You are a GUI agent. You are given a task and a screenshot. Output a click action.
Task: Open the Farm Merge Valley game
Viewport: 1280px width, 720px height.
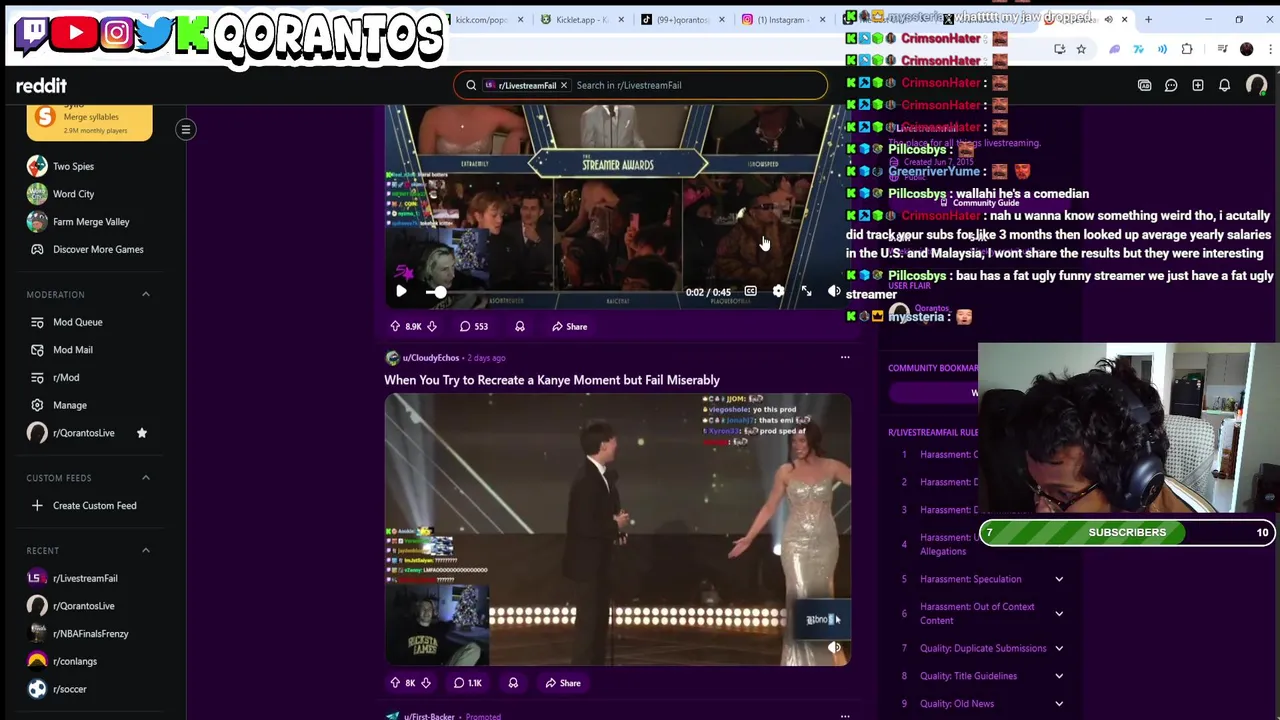(x=90, y=222)
